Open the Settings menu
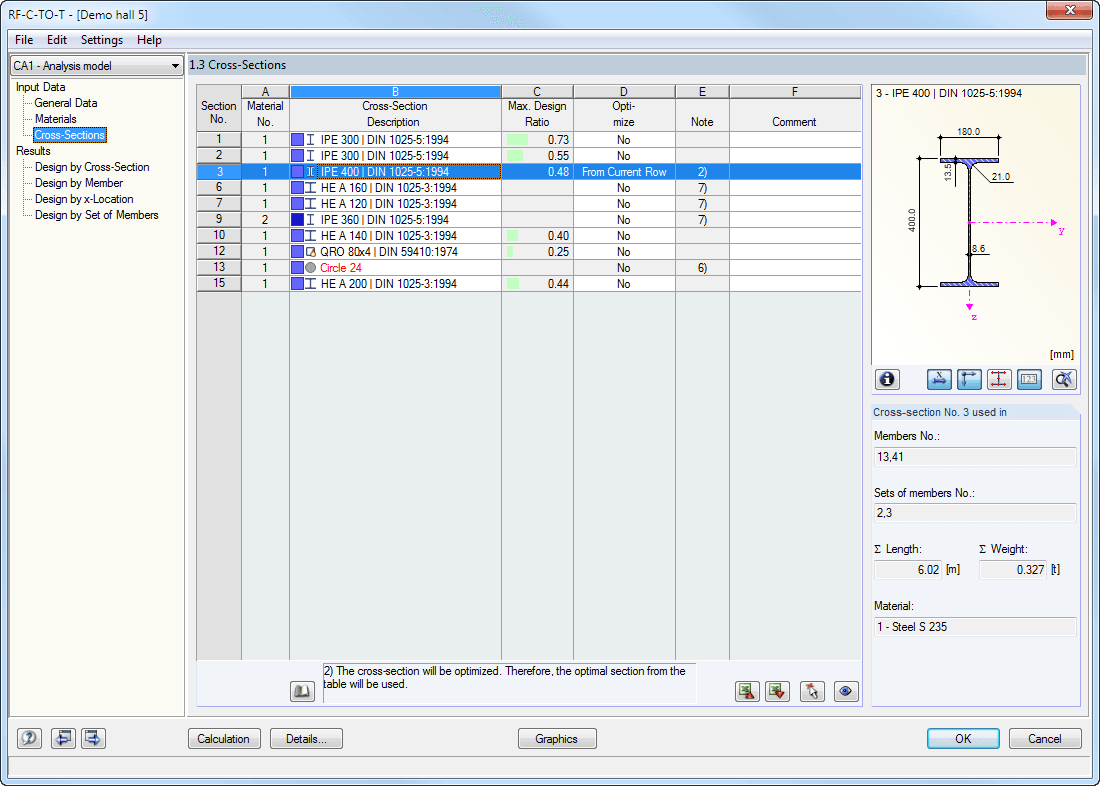The image size is (1100, 786). click(102, 40)
